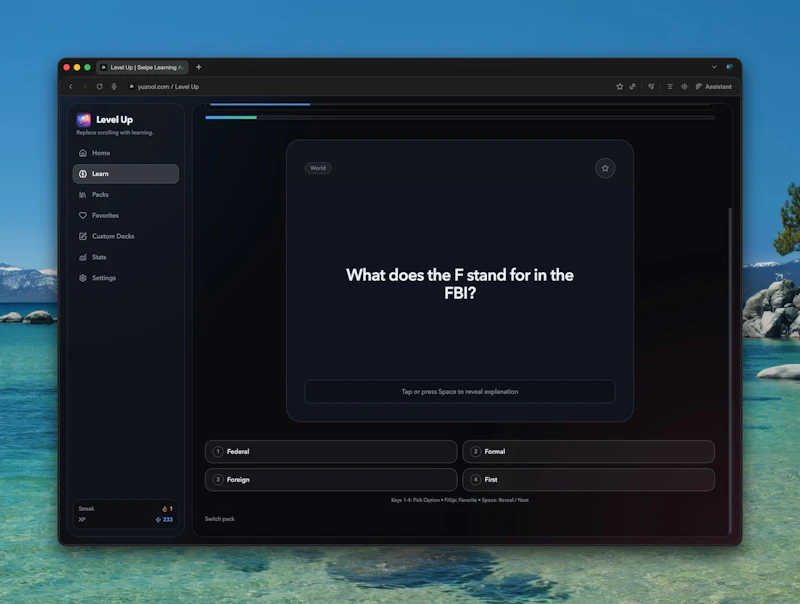Click the audio waveform toolbar icon

click(x=684, y=87)
